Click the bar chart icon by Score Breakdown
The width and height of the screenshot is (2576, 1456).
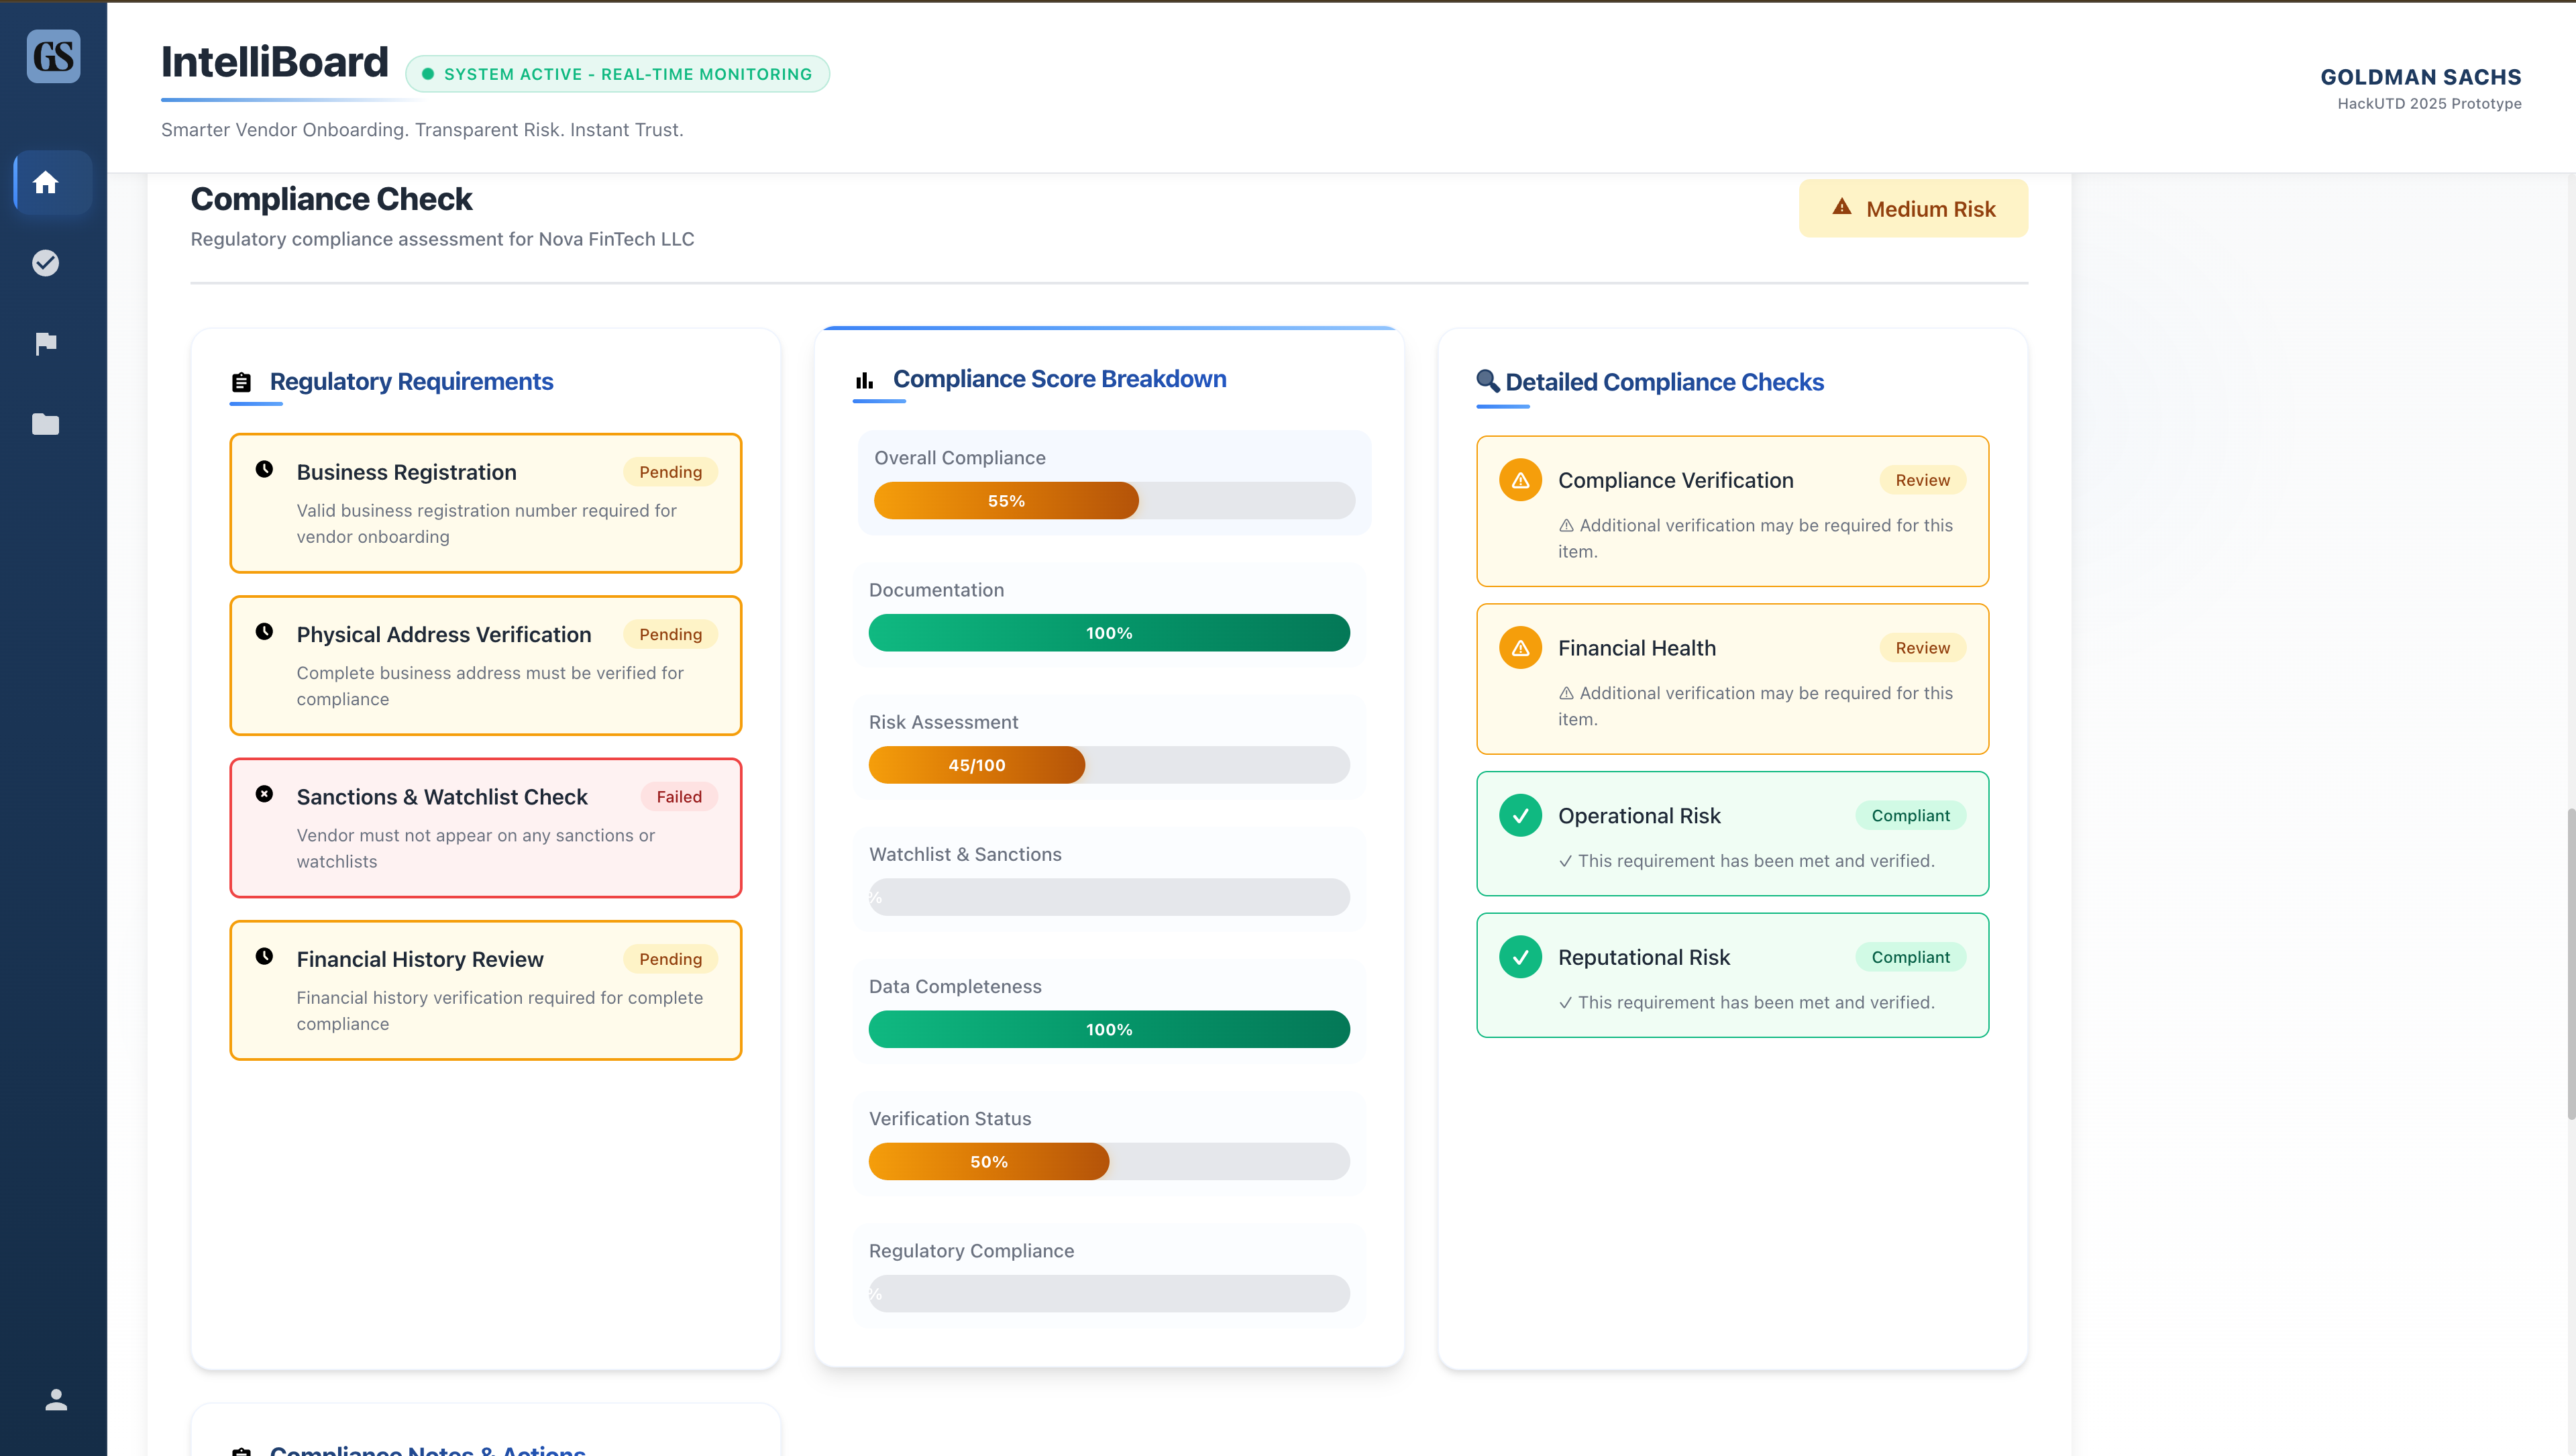tap(865, 380)
